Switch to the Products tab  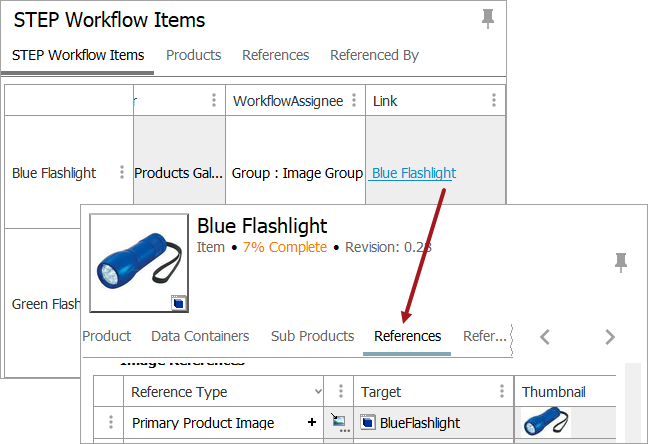[193, 55]
